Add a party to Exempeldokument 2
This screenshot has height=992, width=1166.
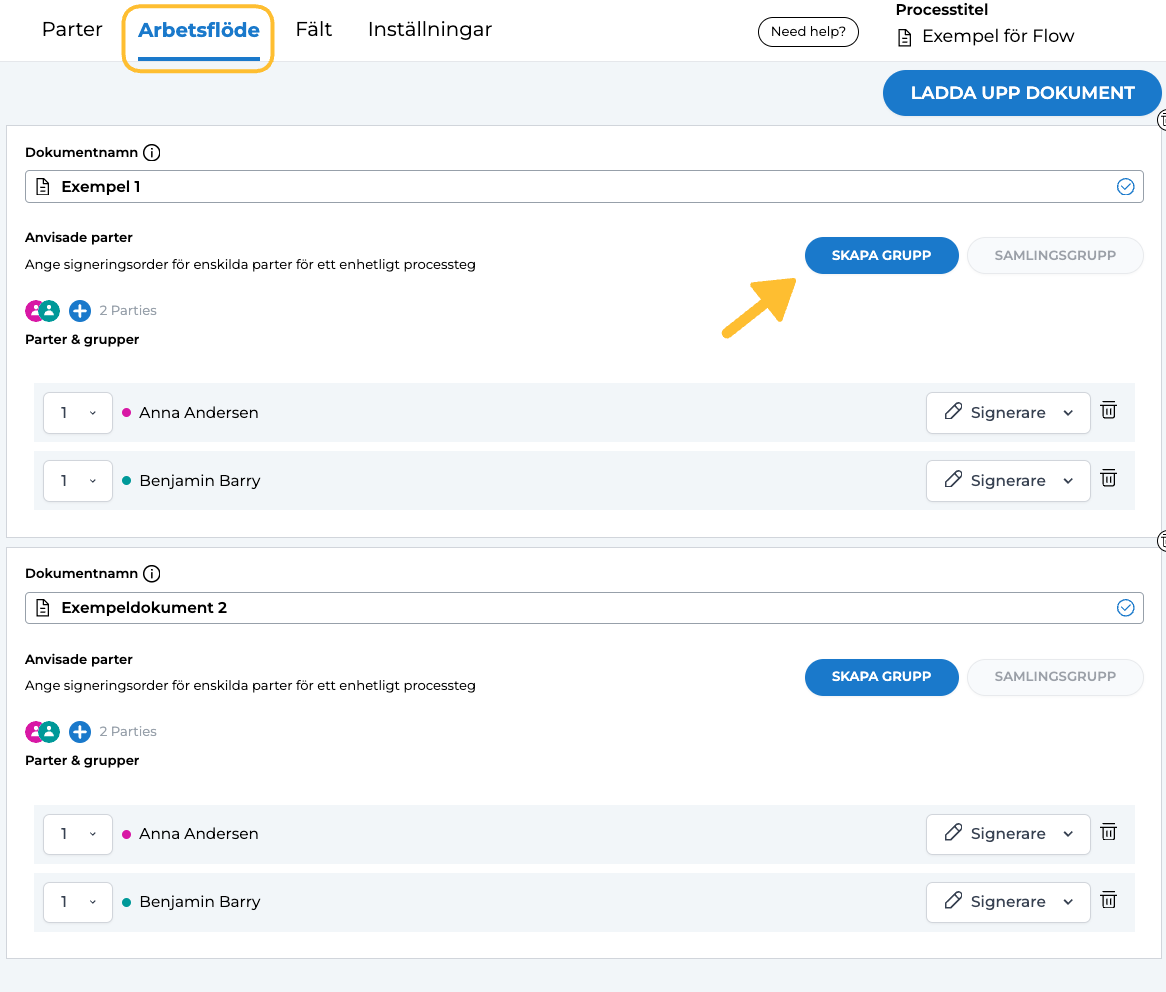[80, 731]
